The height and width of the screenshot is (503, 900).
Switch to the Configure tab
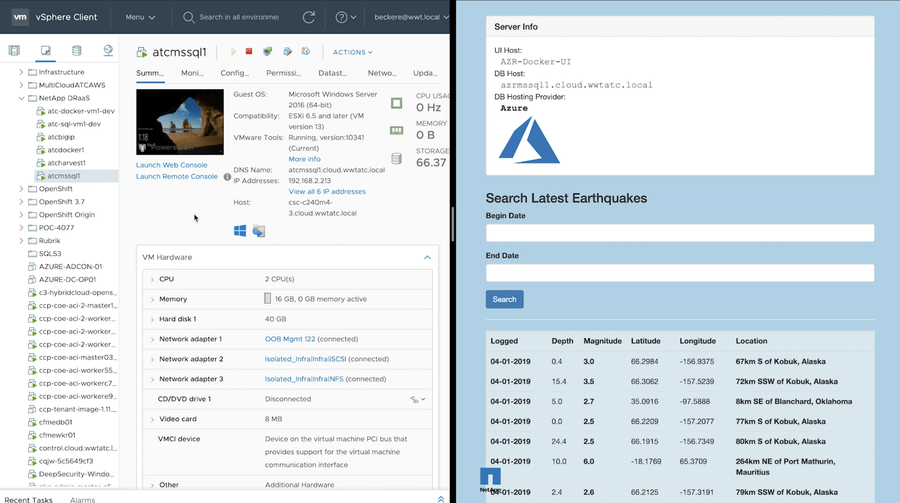pos(235,73)
